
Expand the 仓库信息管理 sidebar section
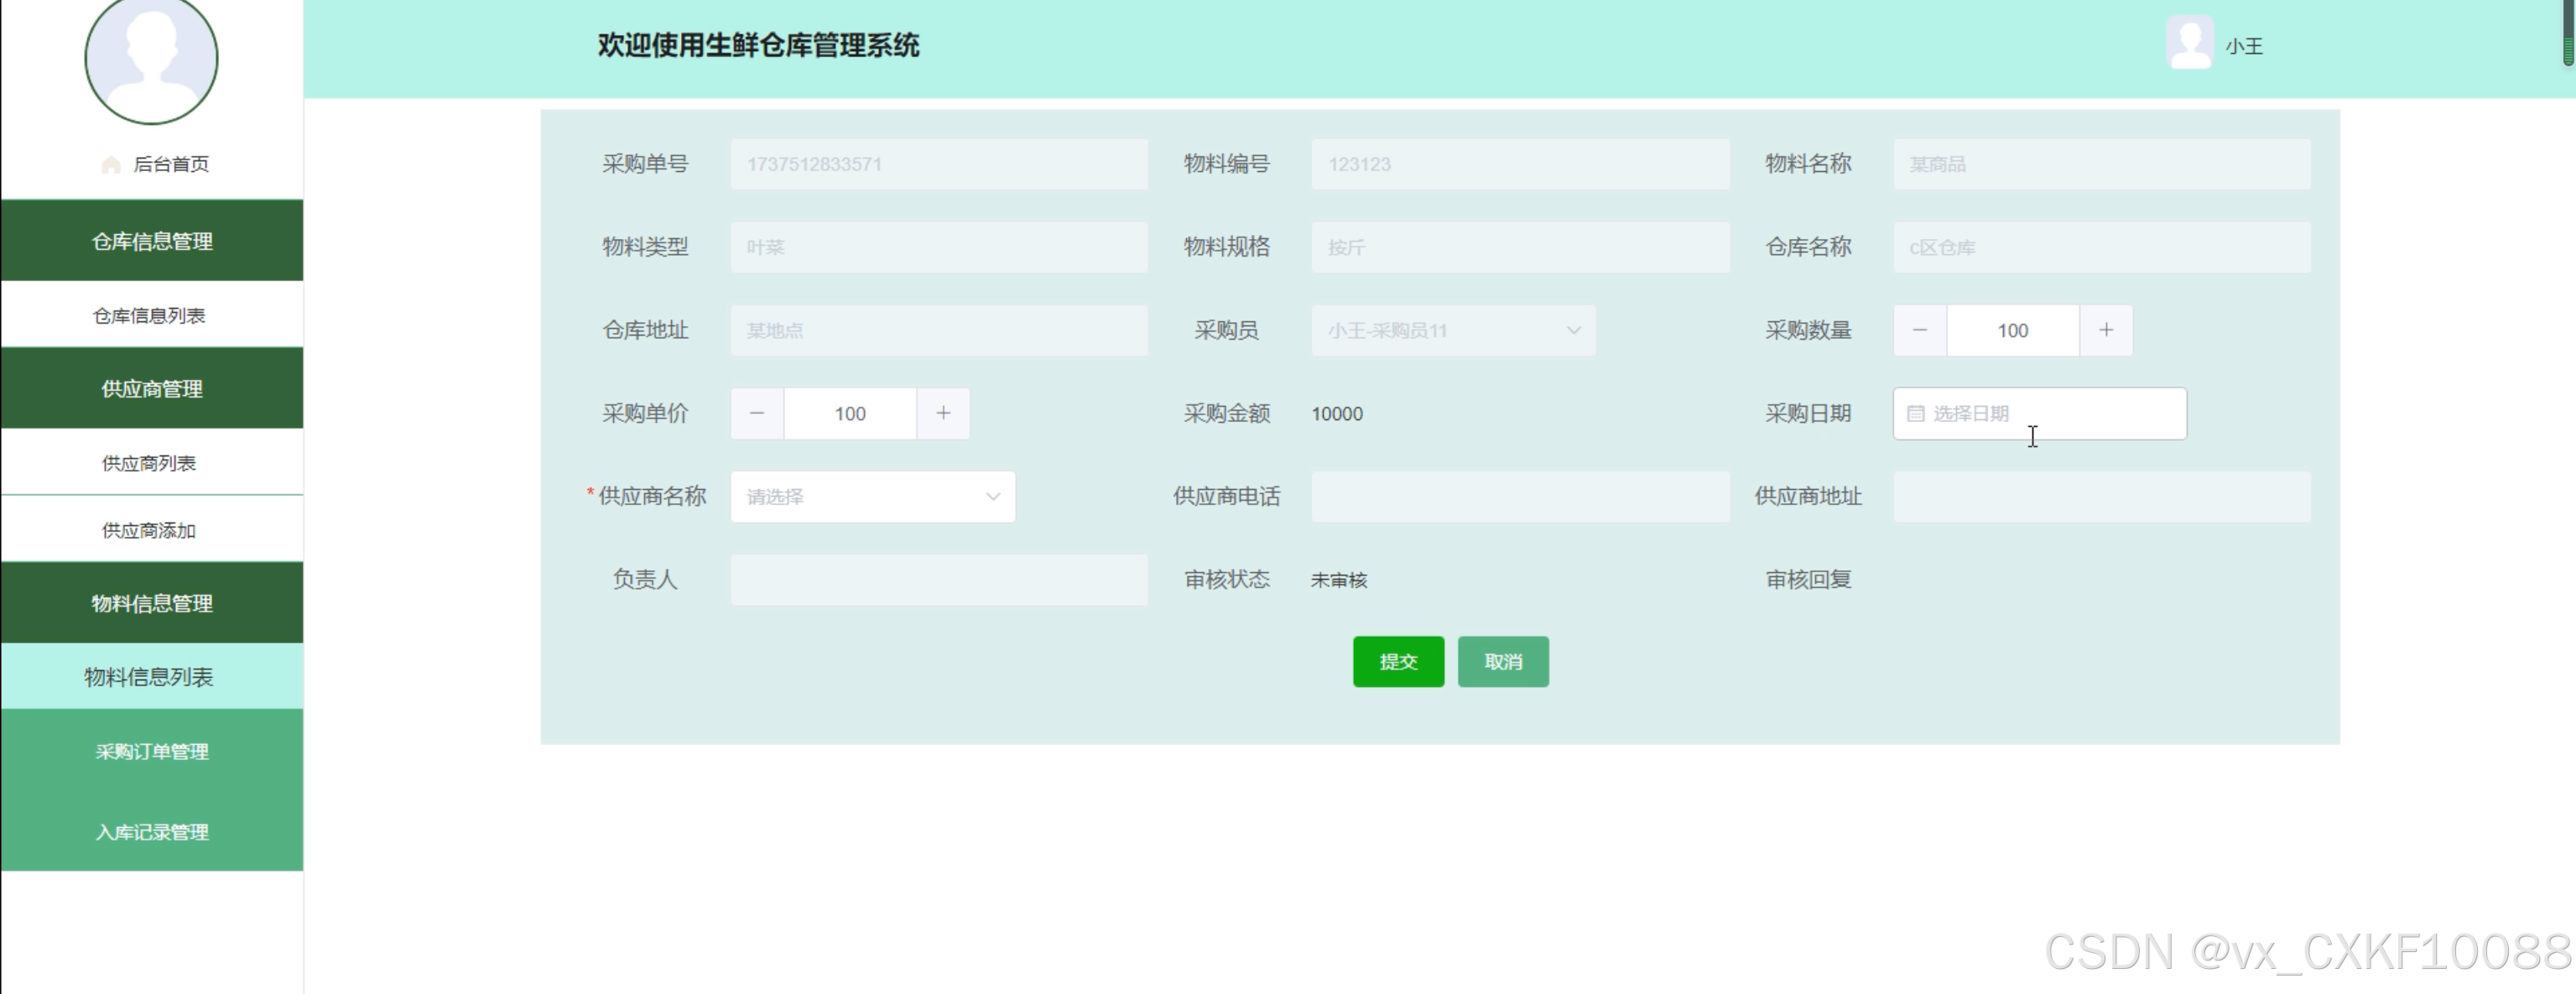click(152, 241)
